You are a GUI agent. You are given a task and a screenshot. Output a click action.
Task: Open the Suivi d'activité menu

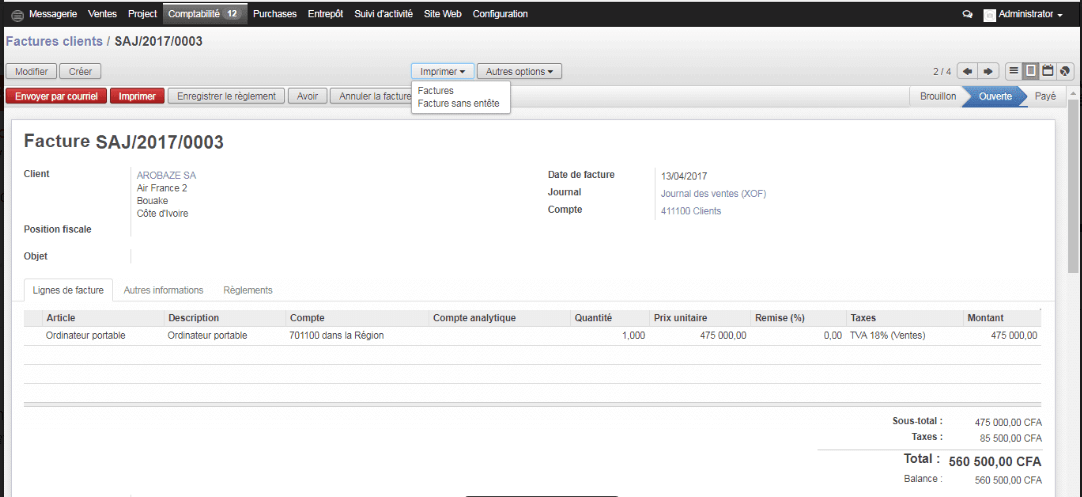tap(384, 14)
